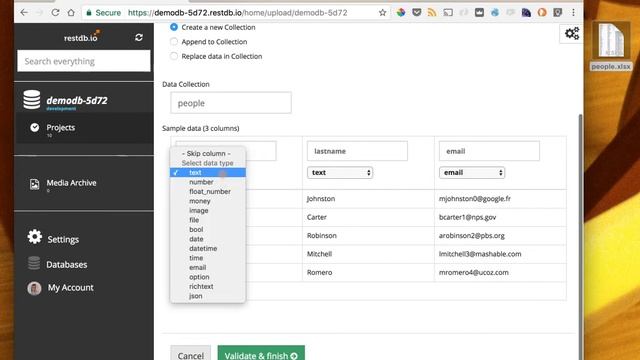The image size is (640, 360).
Task: Open Media Archive in the sidebar
Action: coord(71,183)
